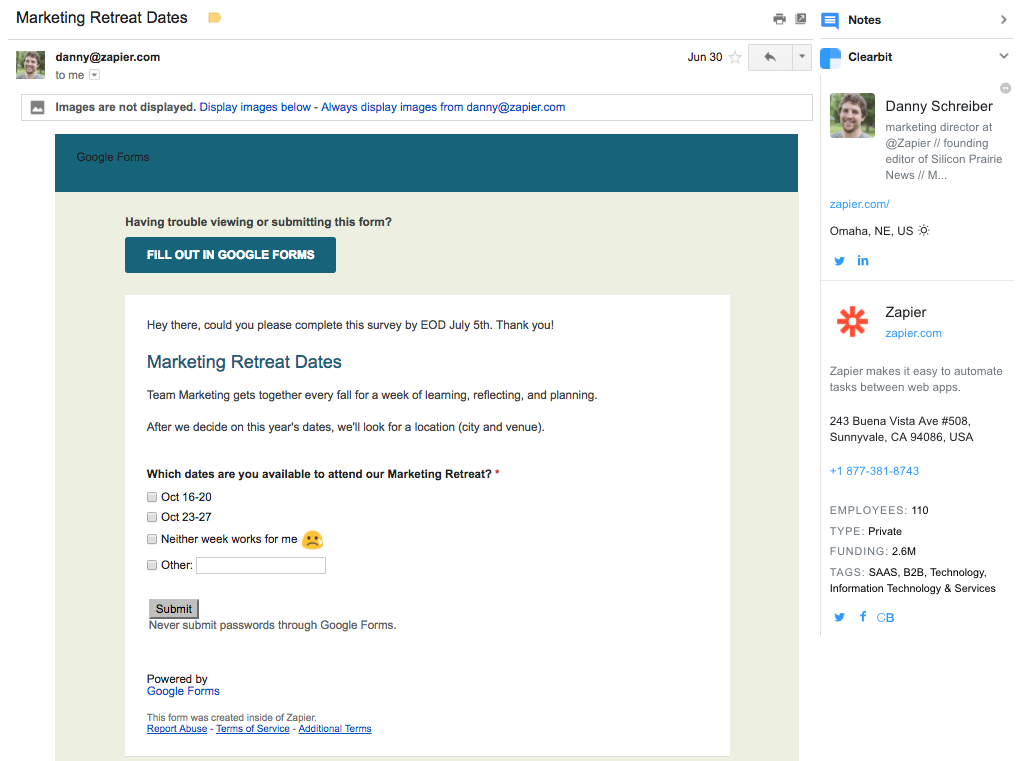Click the FUNDING: 2.6M entry
The image size is (1017, 761).
pos(872,551)
